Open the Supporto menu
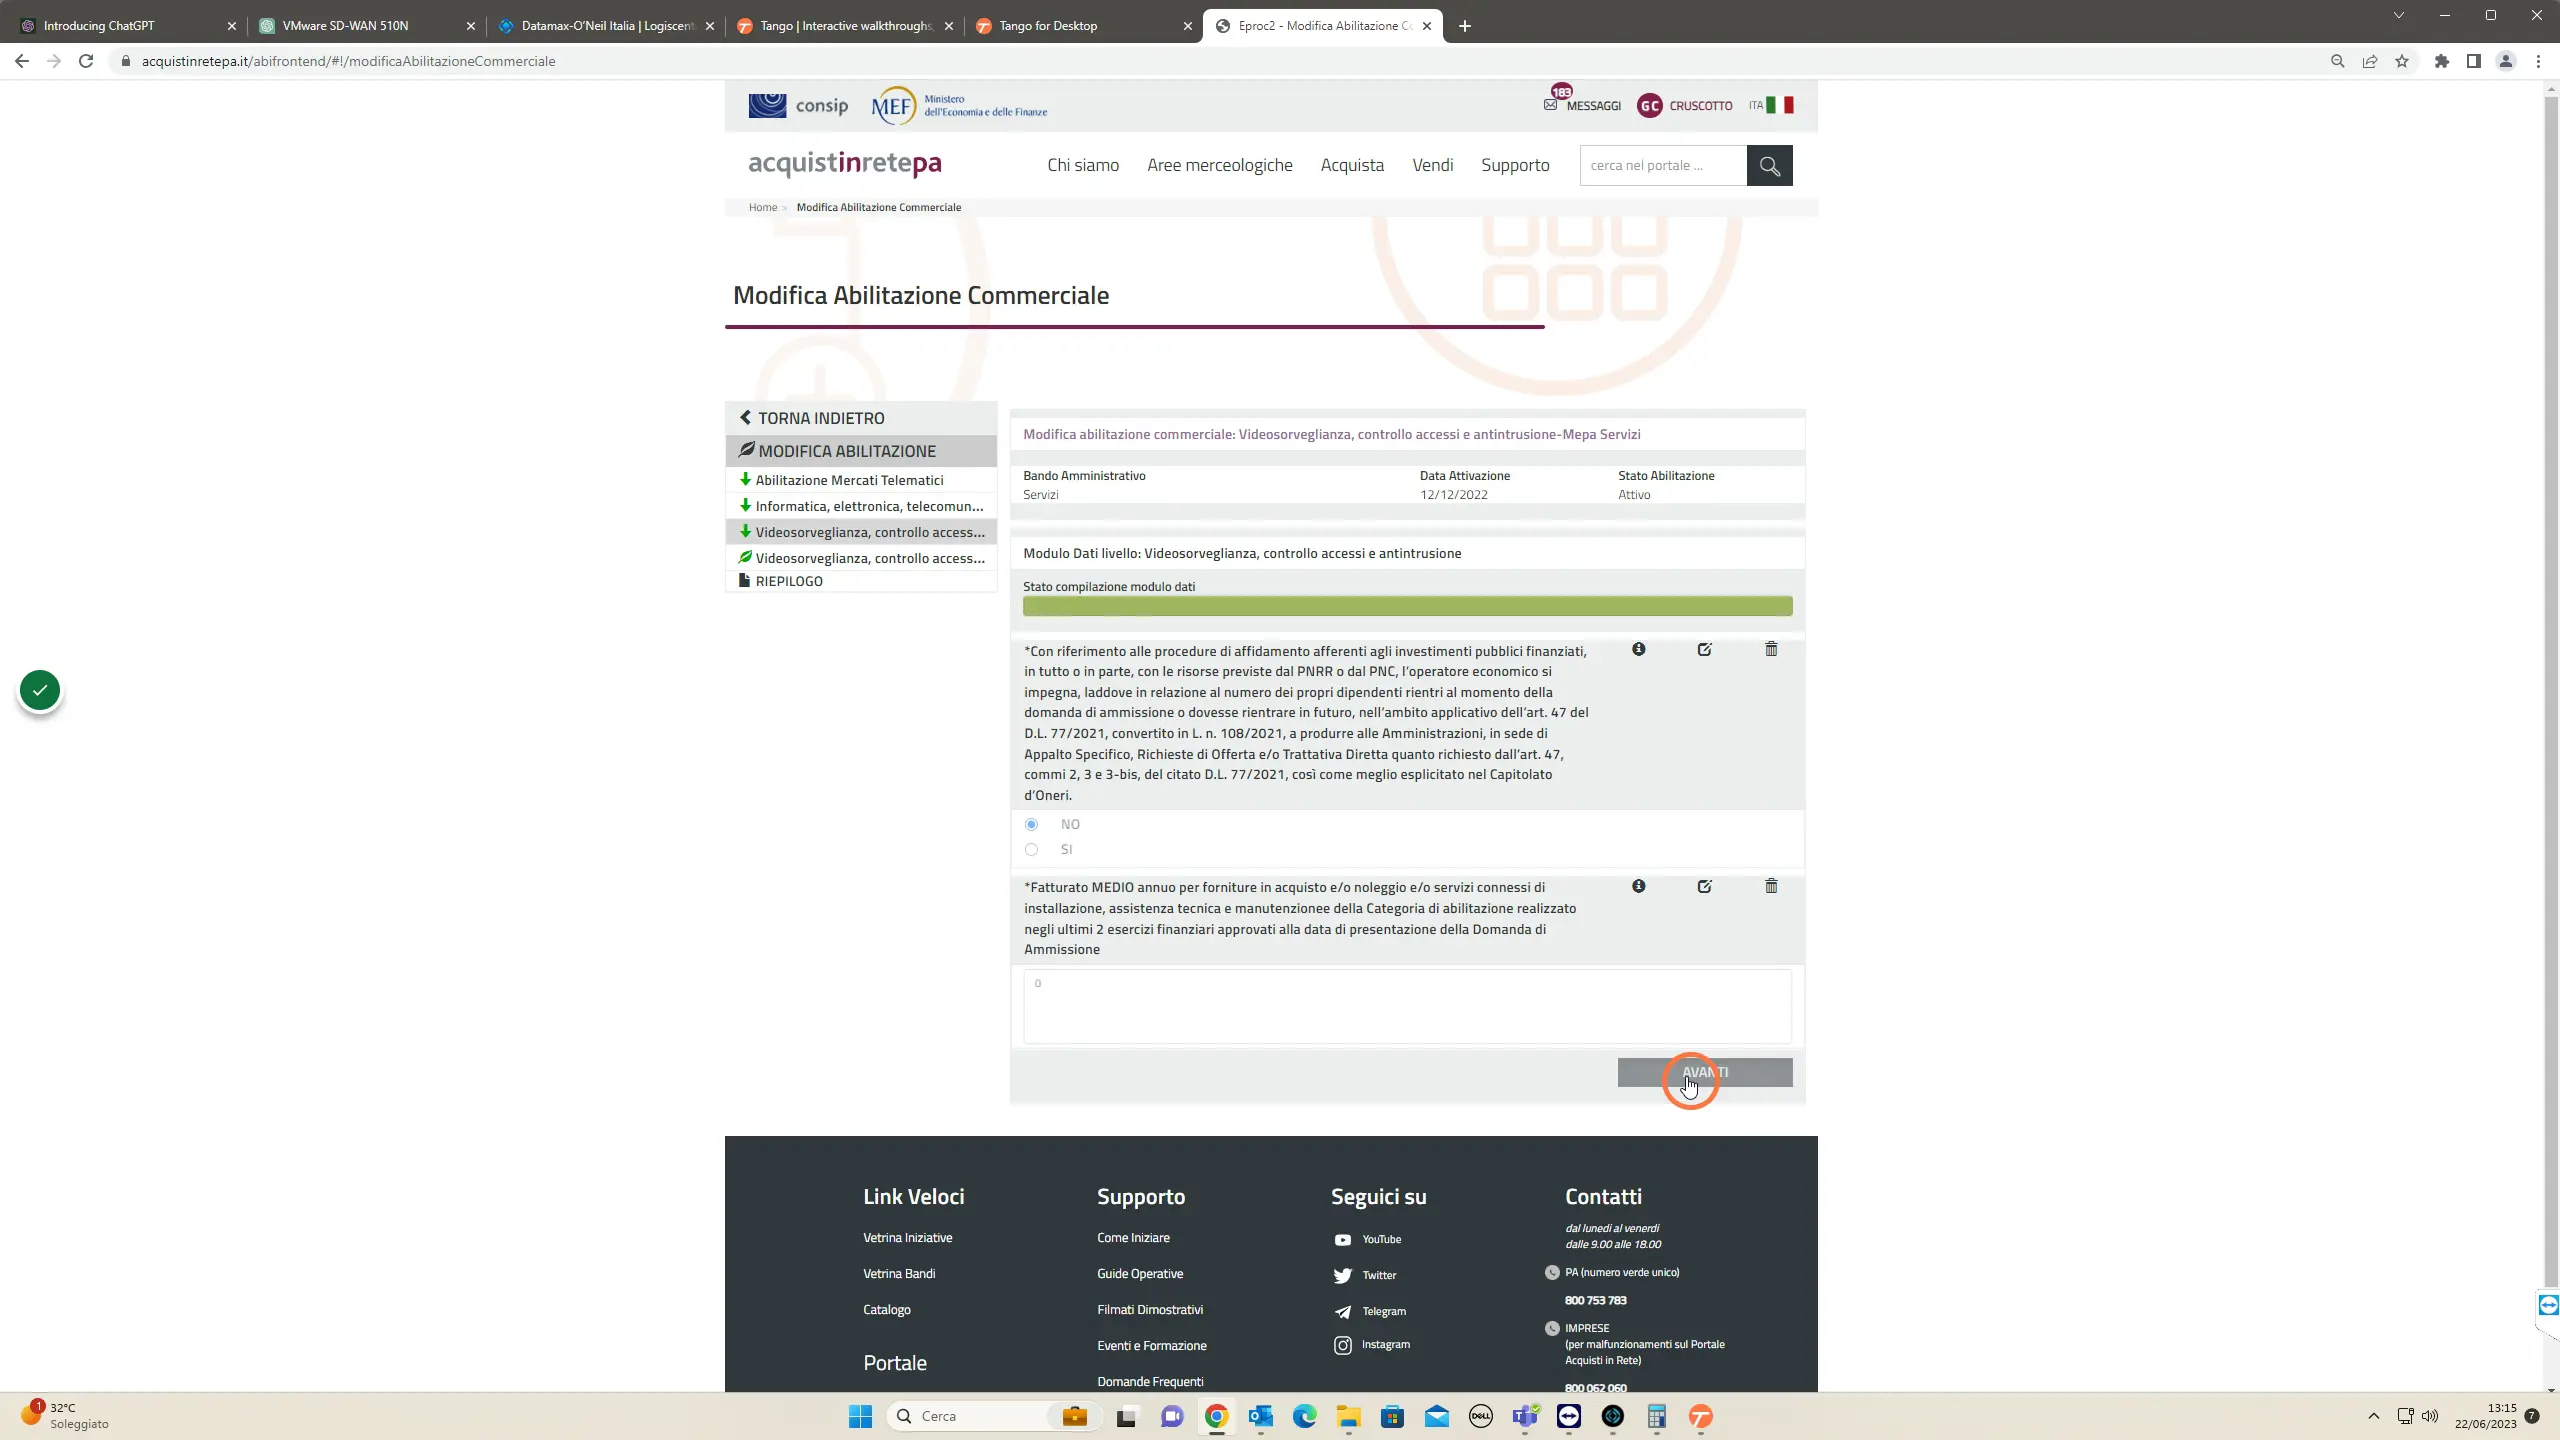2560x1440 pixels. (1515, 165)
